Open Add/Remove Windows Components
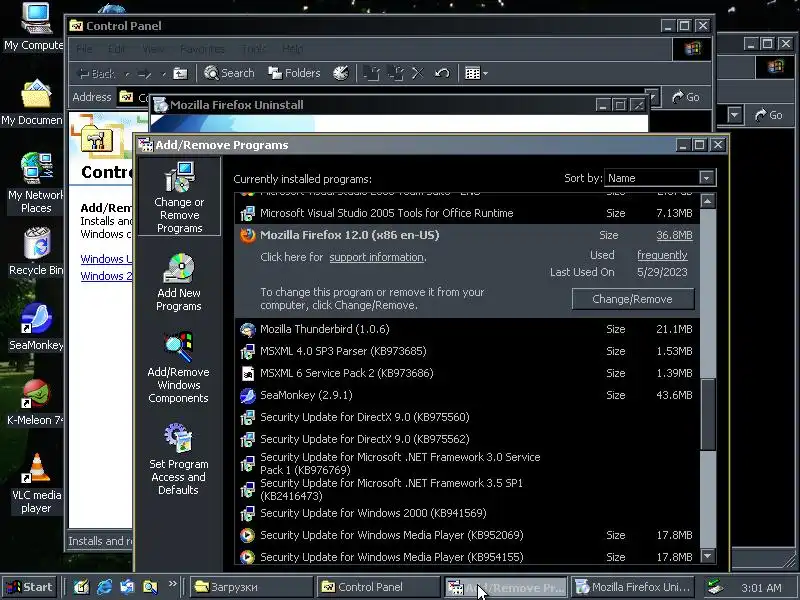Screen dimensions: 800x600 (179, 368)
